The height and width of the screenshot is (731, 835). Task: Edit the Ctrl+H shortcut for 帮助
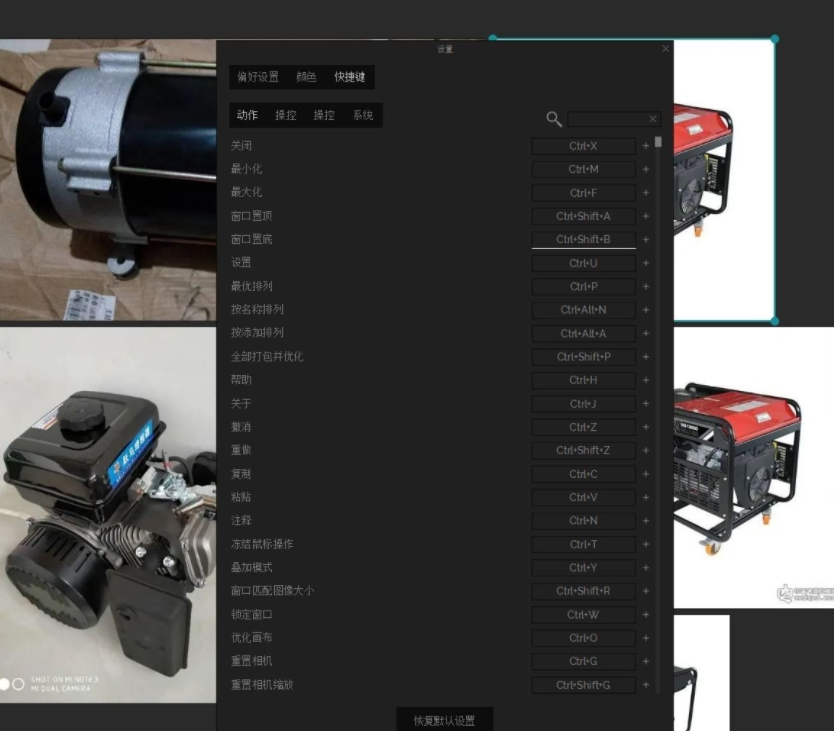click(x=584, y=380)
